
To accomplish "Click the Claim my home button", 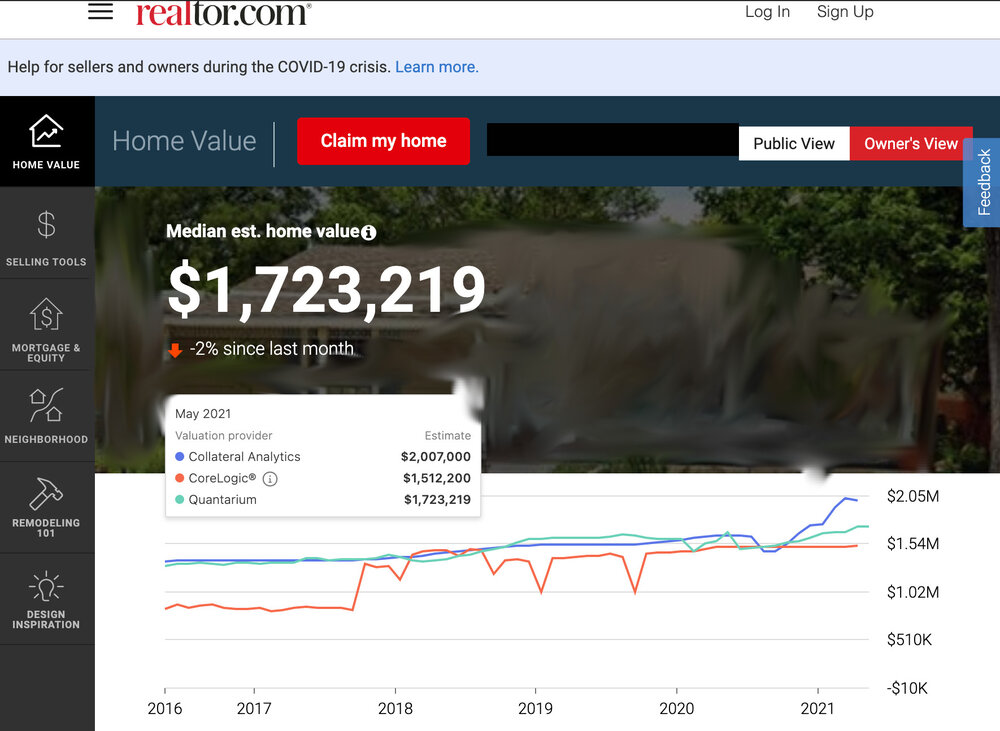I will (x=383, y=141).
